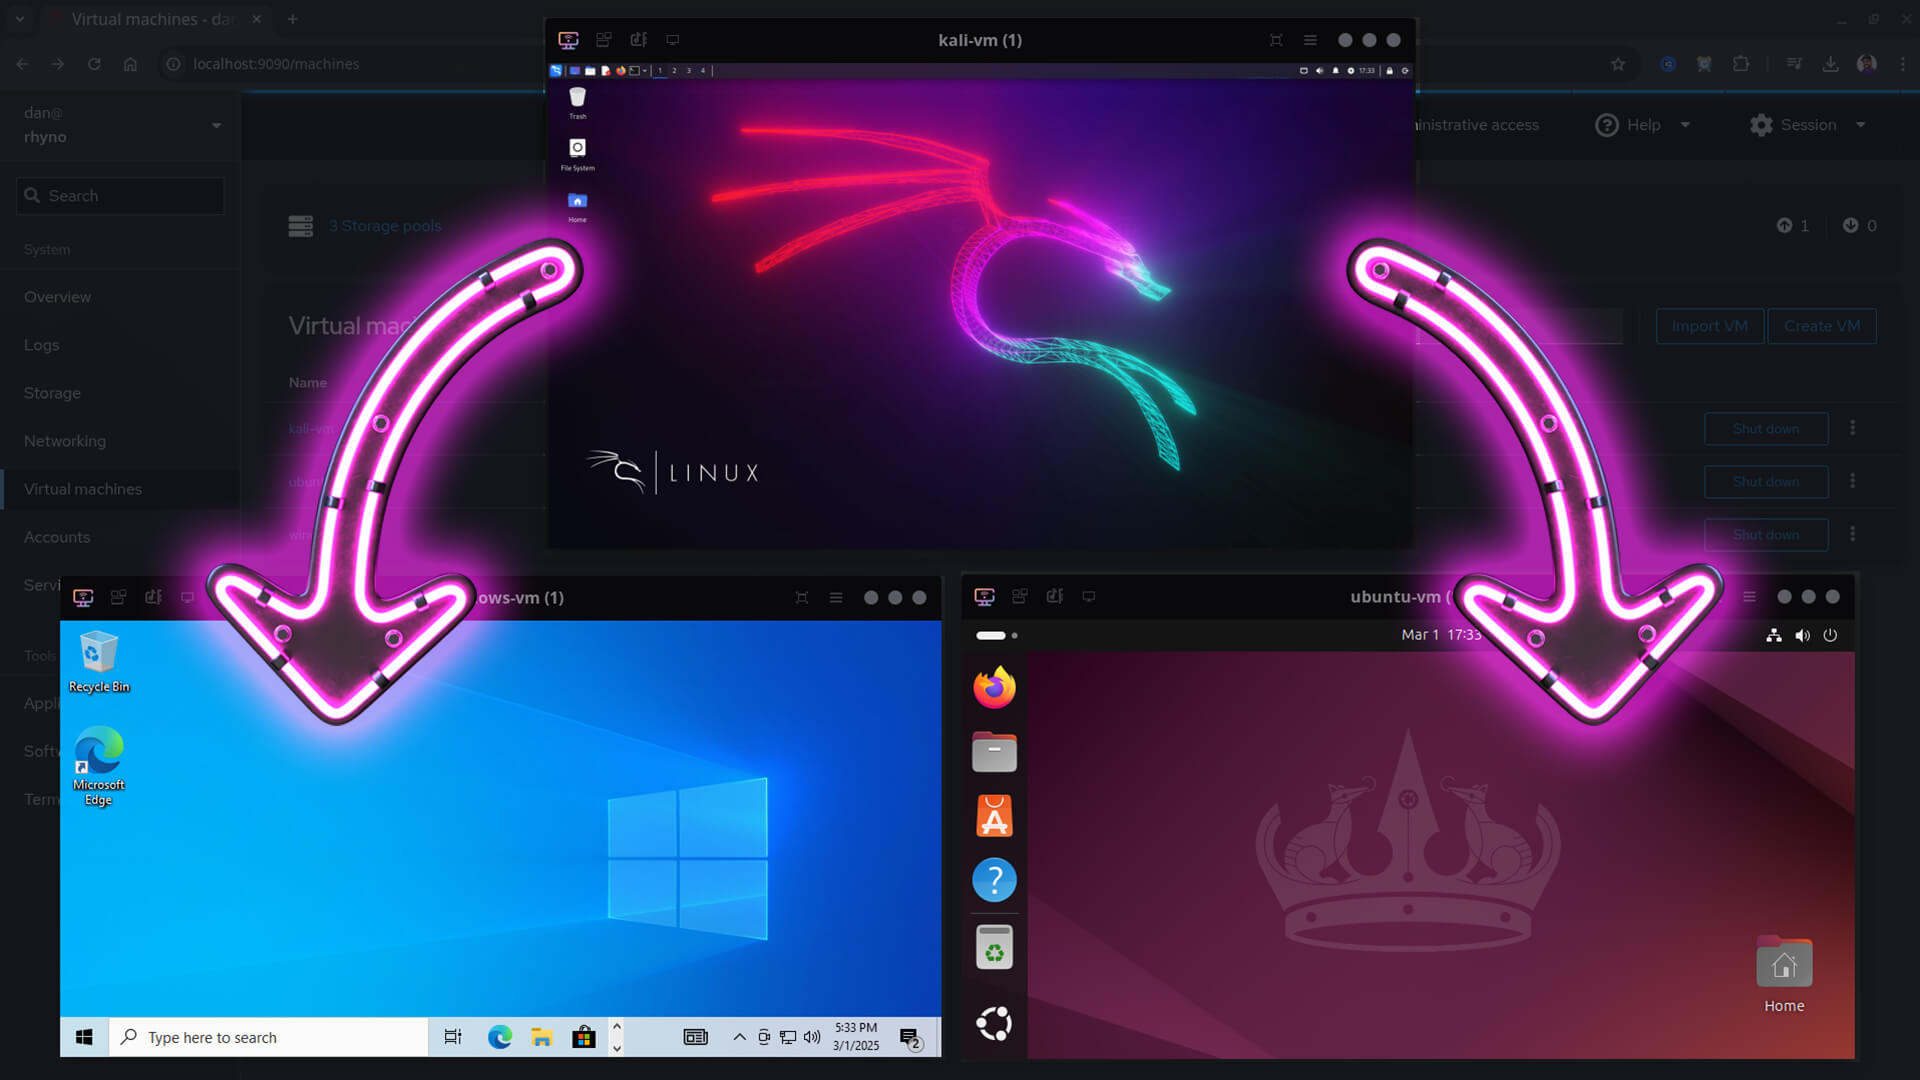Image resolution: width=1920 pixels, height=1080 pixels.
Task: Click the Ubuntu network icon in the top bar
Action: (1774, 635)
